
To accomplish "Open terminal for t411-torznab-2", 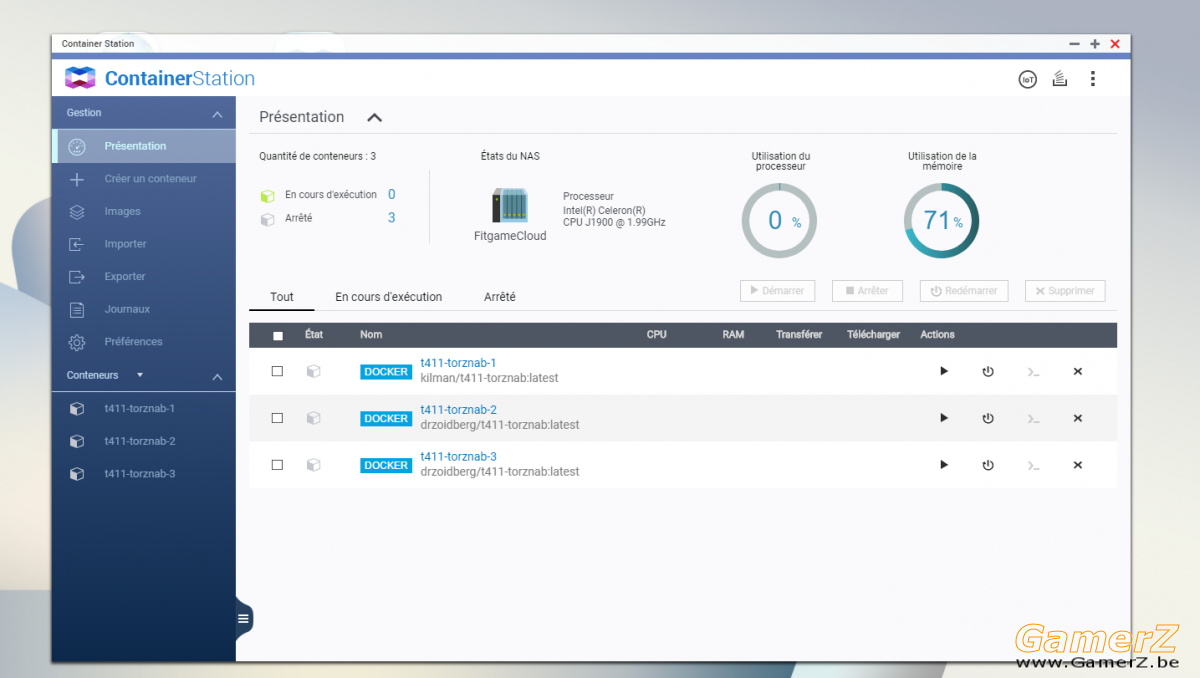I will 1033,419.
